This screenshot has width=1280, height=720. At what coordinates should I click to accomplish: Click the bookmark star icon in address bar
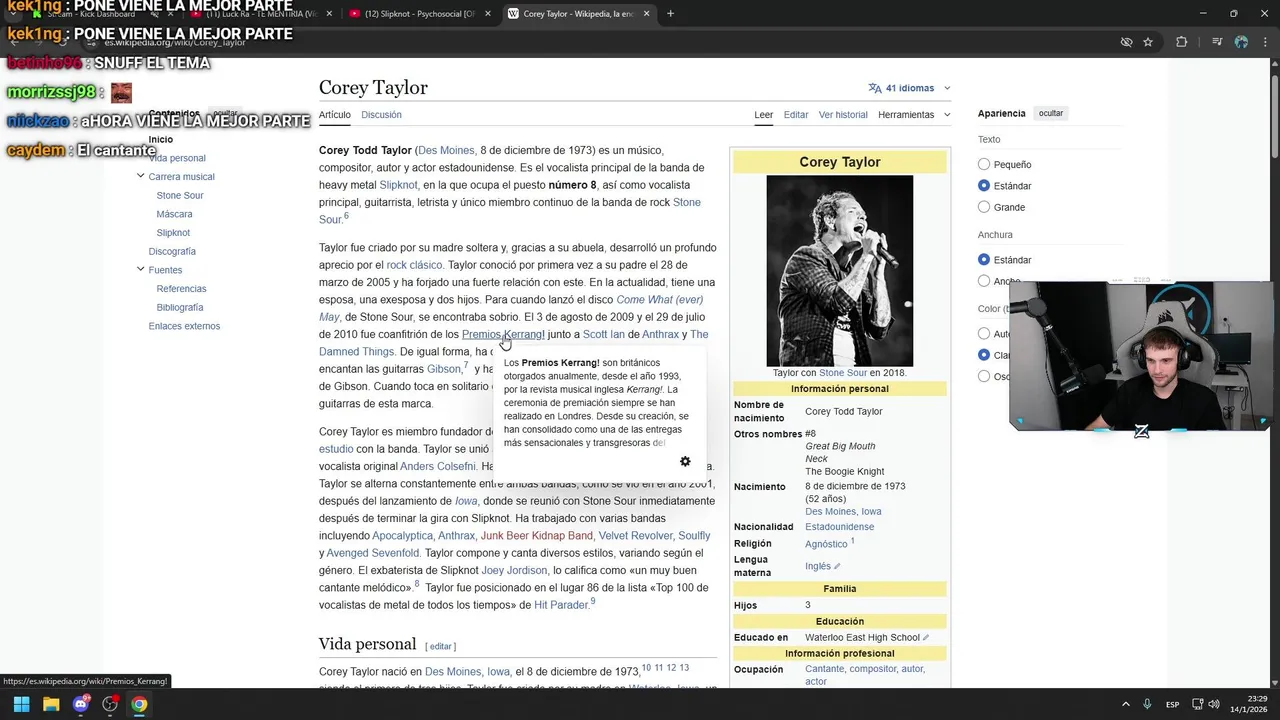coord(1148,42)
